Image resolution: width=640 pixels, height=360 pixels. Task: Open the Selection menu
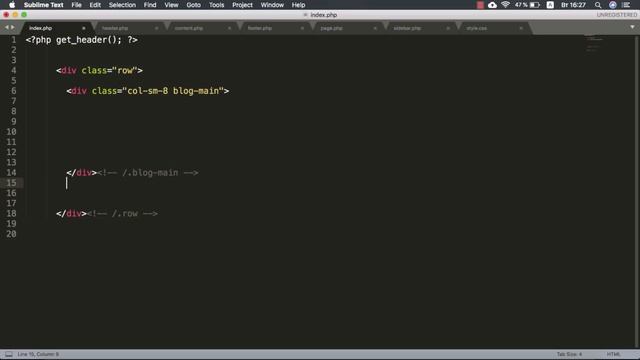coord(122,5)
